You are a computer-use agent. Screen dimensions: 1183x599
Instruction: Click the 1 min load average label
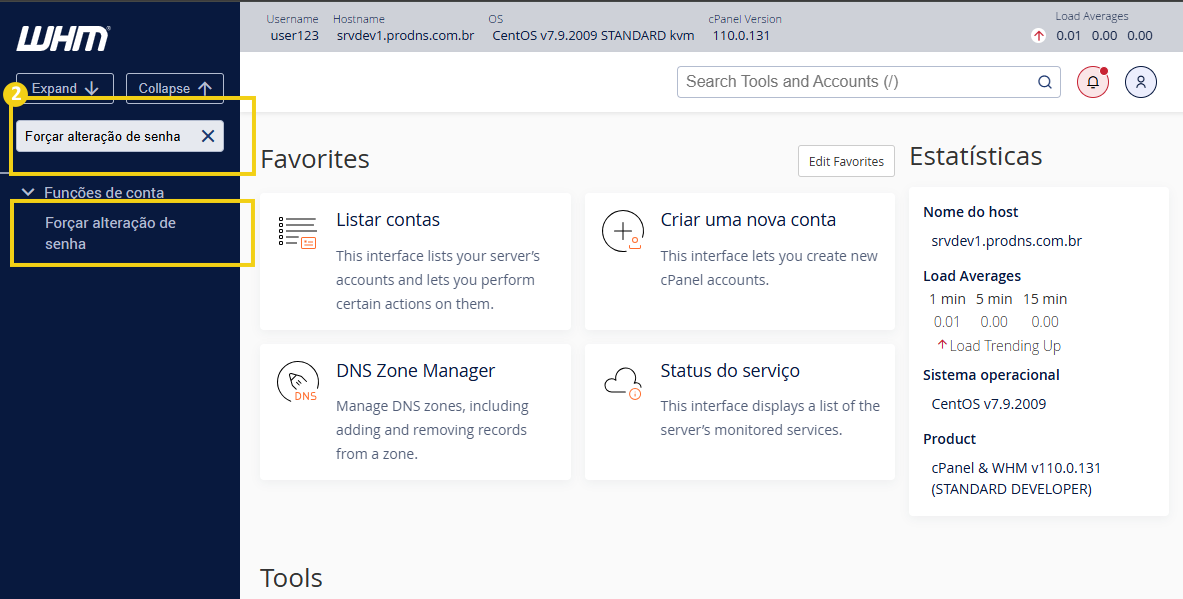pyautogui.click(x=948, y=300)
